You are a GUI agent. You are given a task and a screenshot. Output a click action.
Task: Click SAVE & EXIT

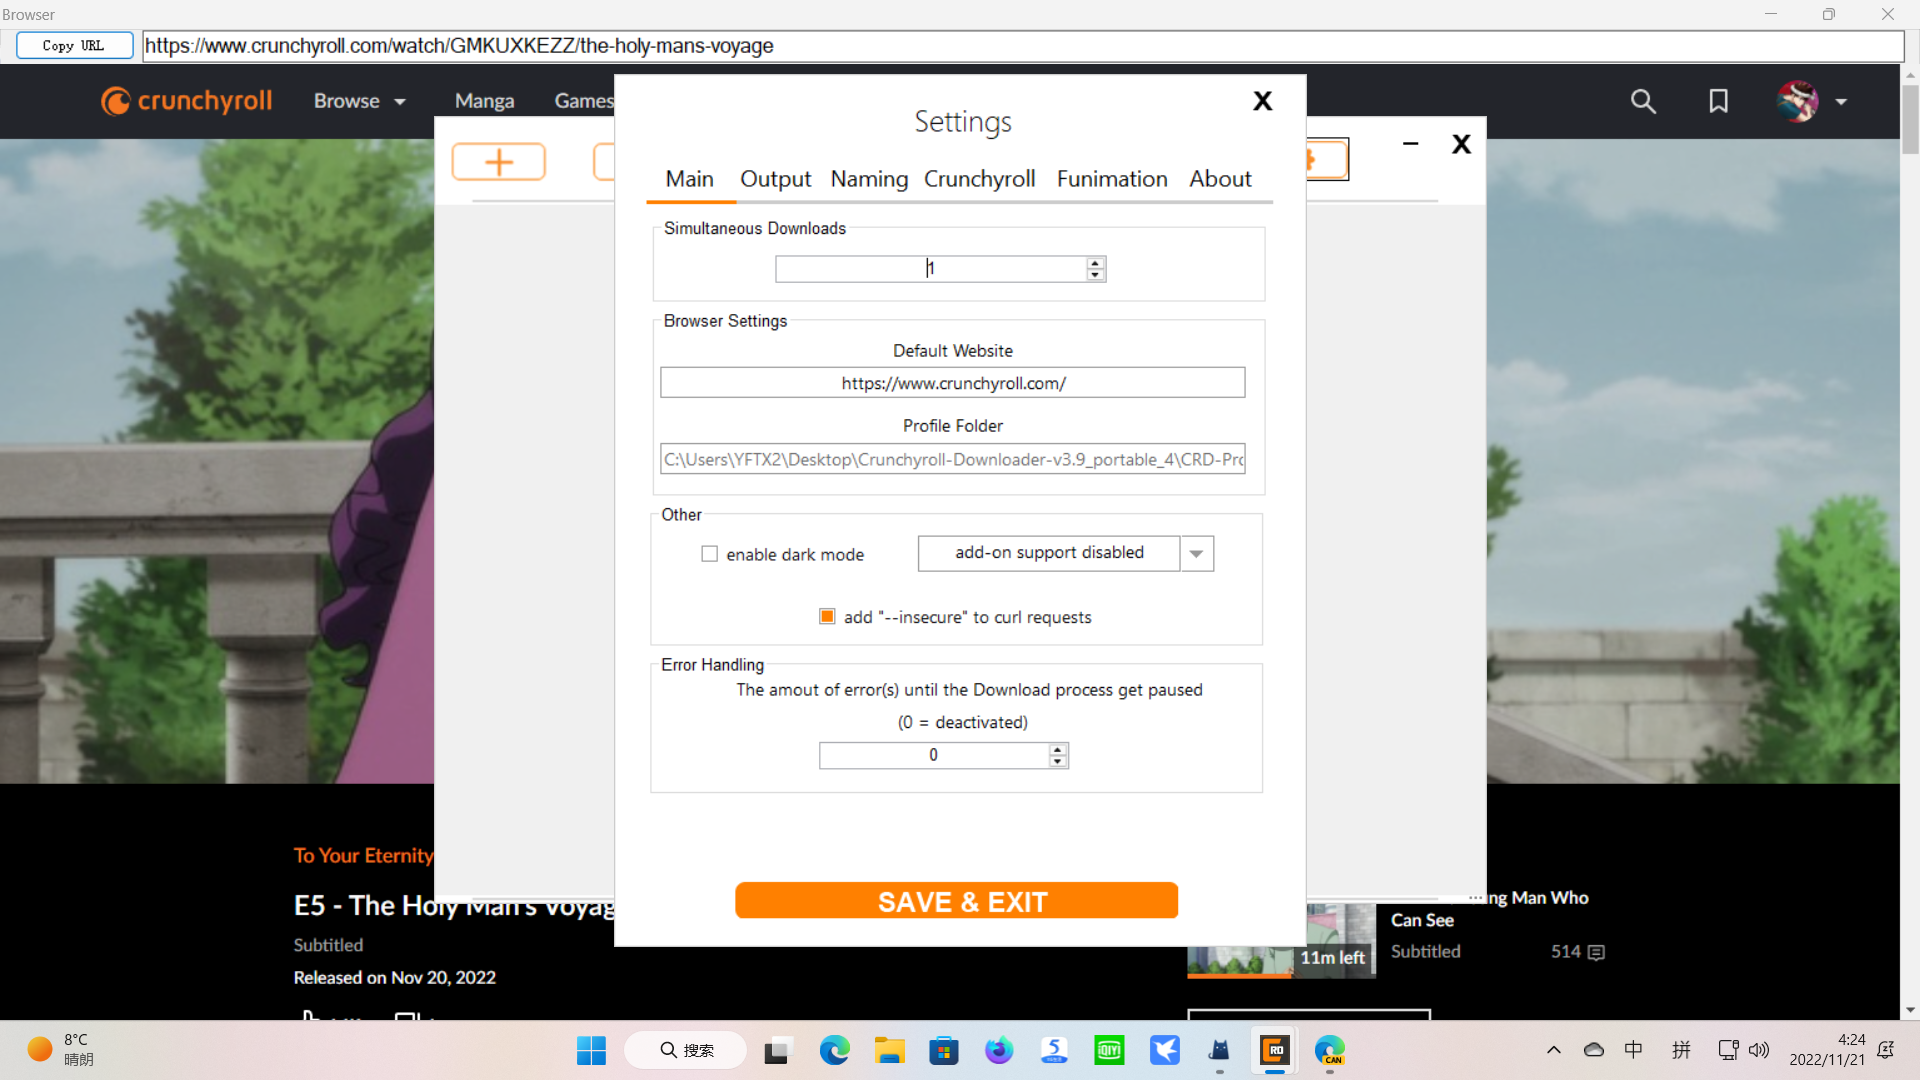tap(956, 900)
